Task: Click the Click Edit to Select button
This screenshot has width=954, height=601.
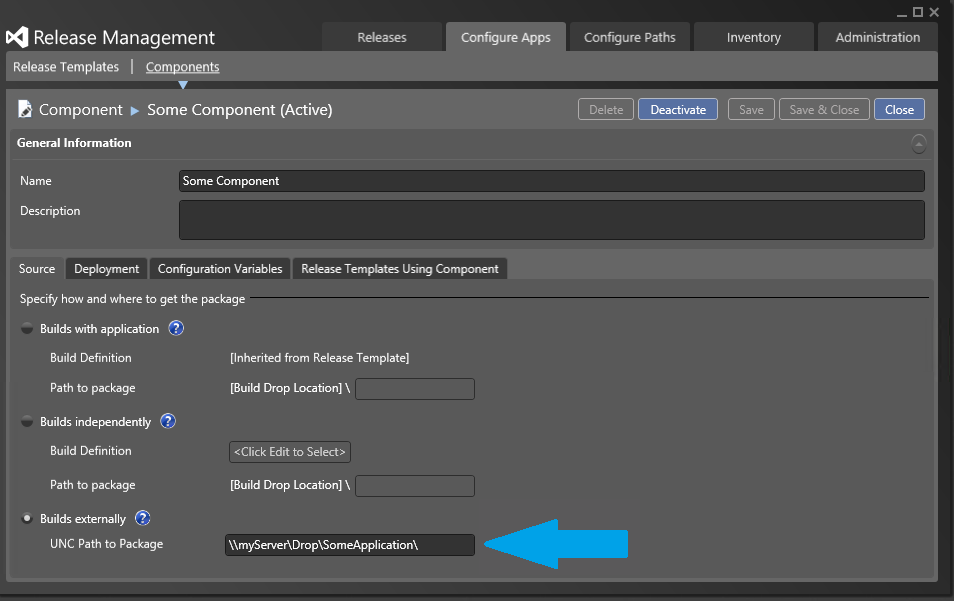Action: pyautogui.click(x=290, y=452)
